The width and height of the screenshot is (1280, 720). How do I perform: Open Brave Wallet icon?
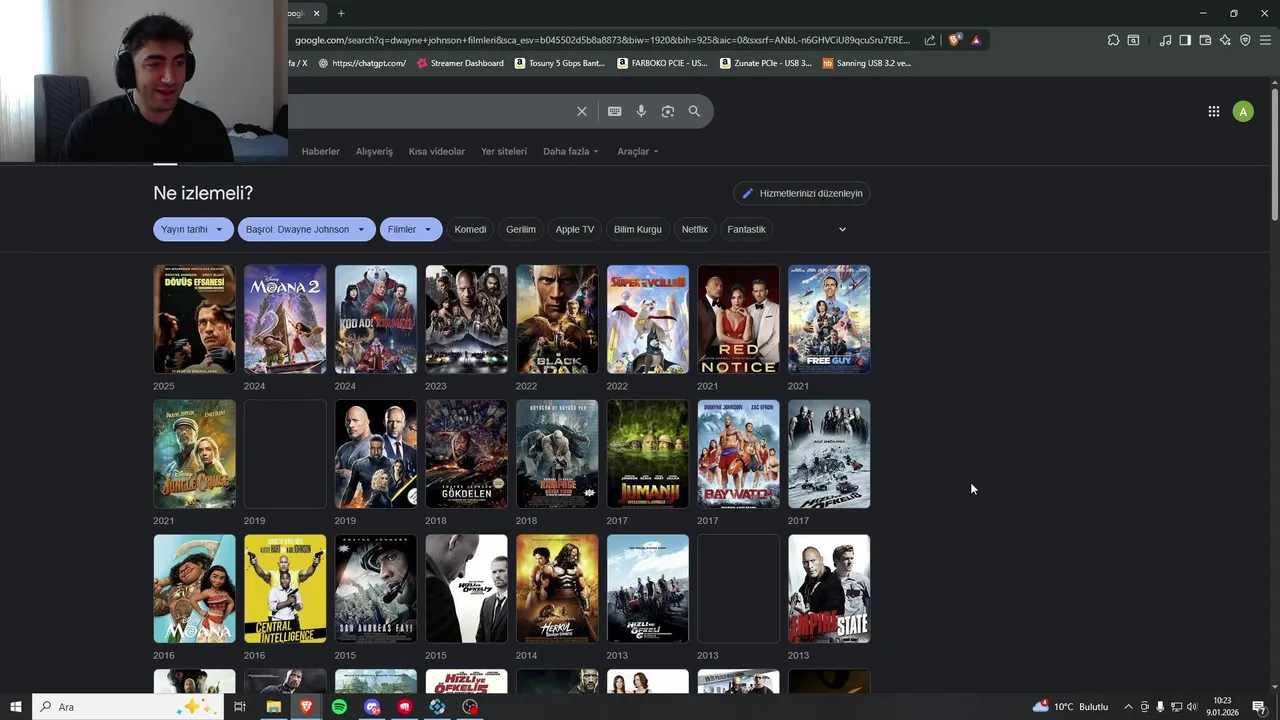(x=1205, y=40)
